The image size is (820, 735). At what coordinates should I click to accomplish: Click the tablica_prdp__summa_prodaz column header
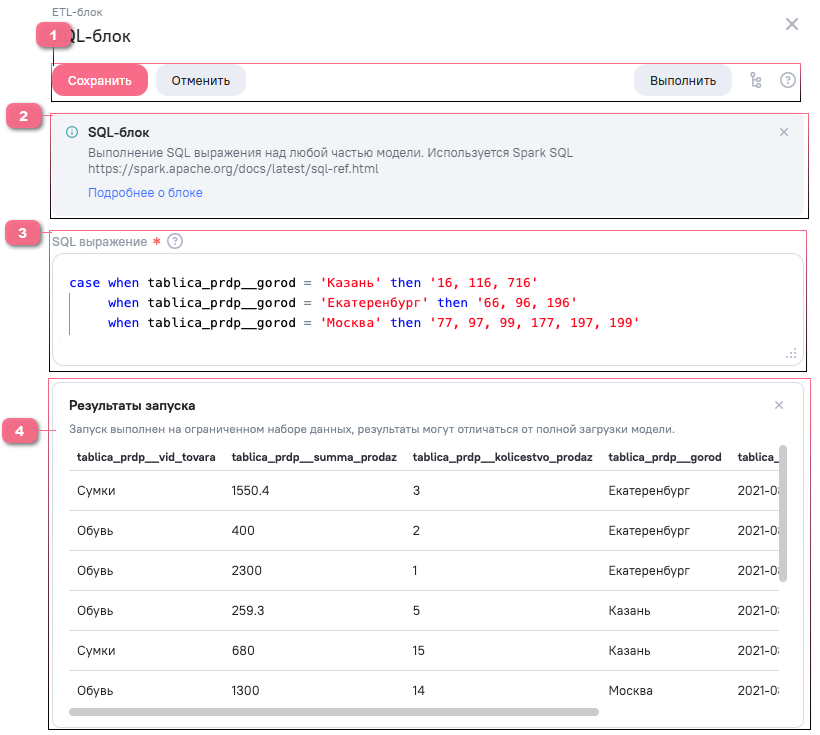coord(314,457)
